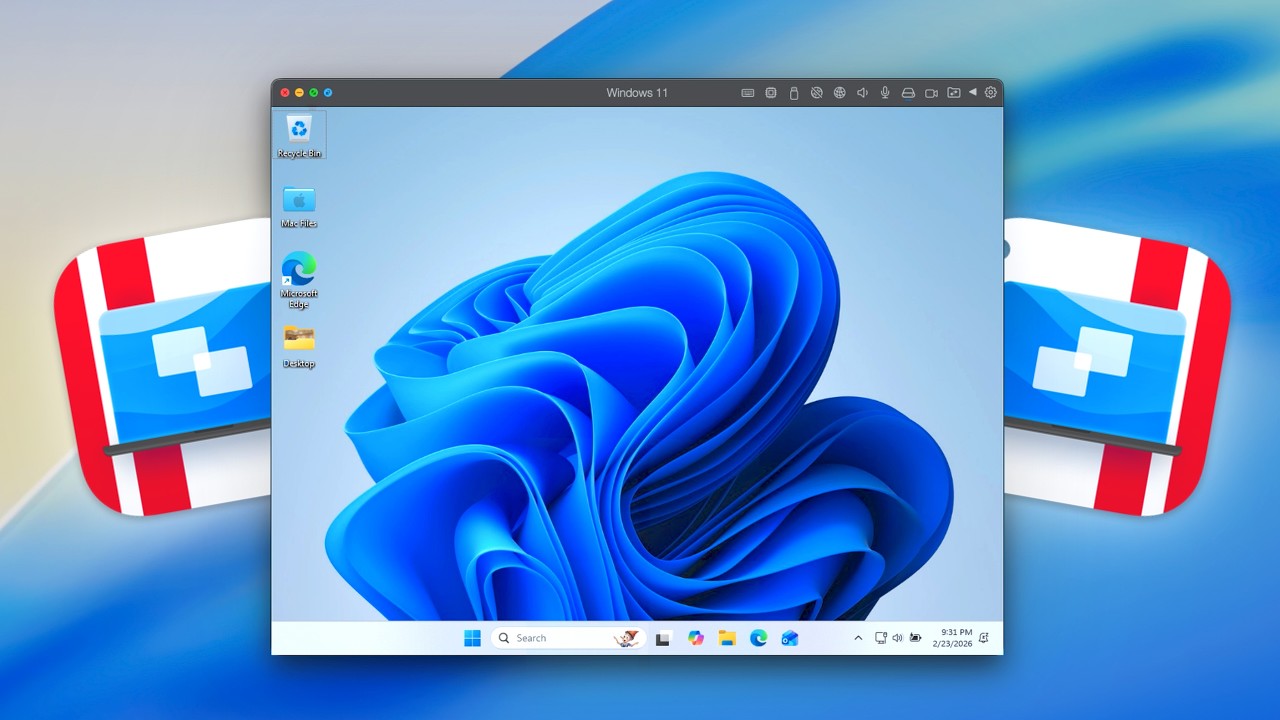Open the USB devices icon
Image resolution: width=1280 pixels, height=720 pixels.
pos(794,93)
